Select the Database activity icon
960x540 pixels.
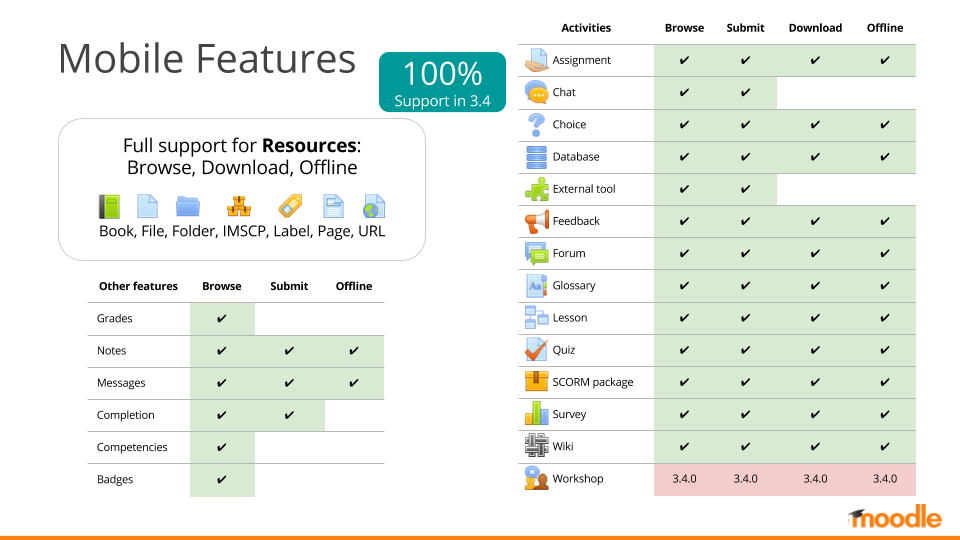point(536,157)
